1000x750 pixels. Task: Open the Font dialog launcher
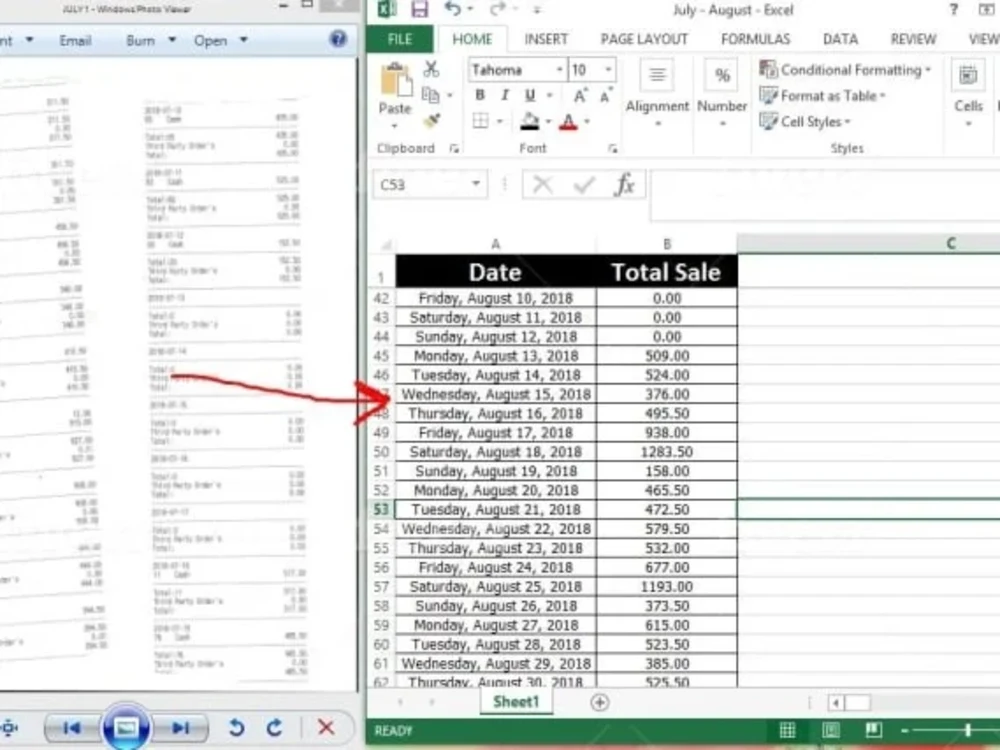612,149
